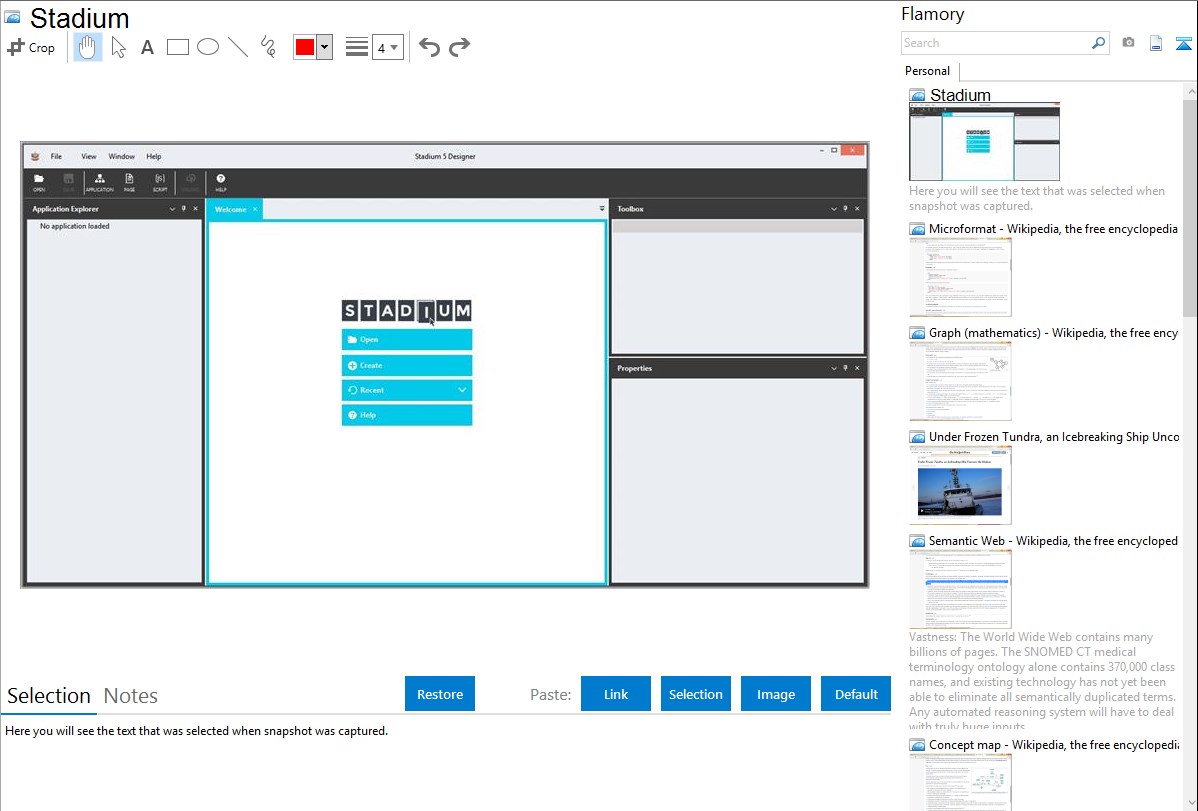Select the freehand scribble tool

point(268,47)
